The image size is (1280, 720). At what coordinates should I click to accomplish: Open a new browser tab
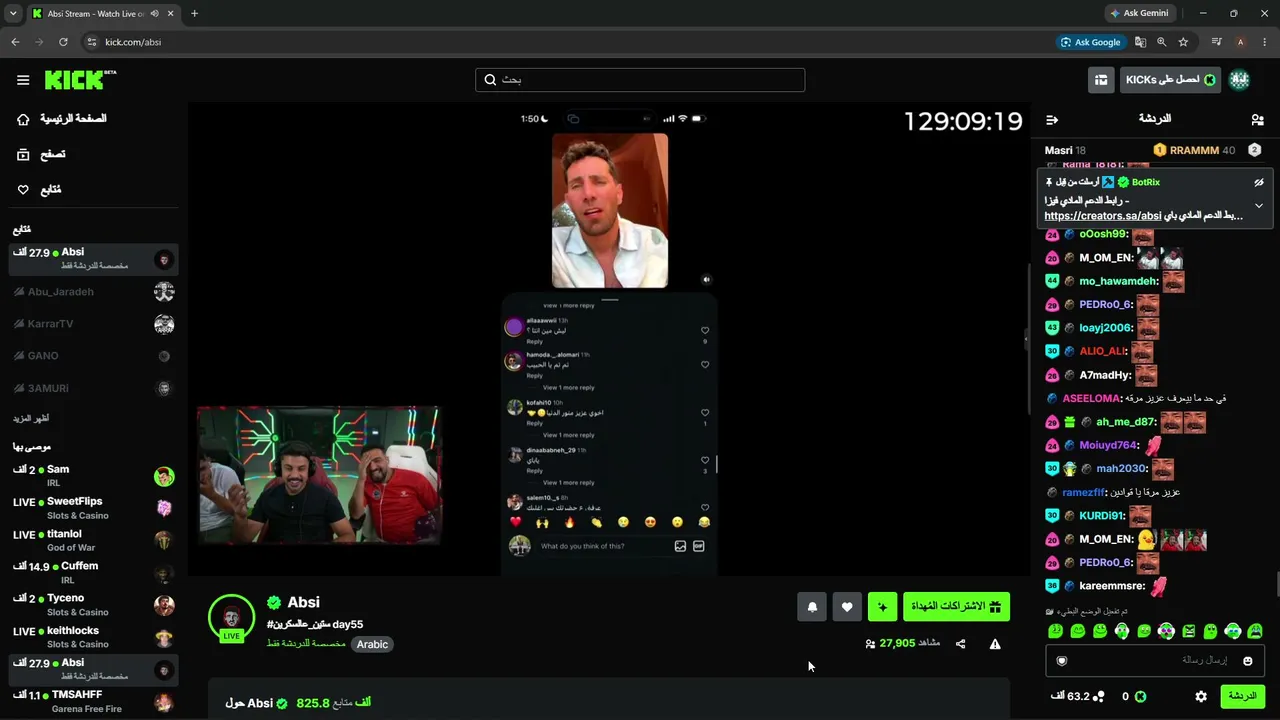[194, 13]
